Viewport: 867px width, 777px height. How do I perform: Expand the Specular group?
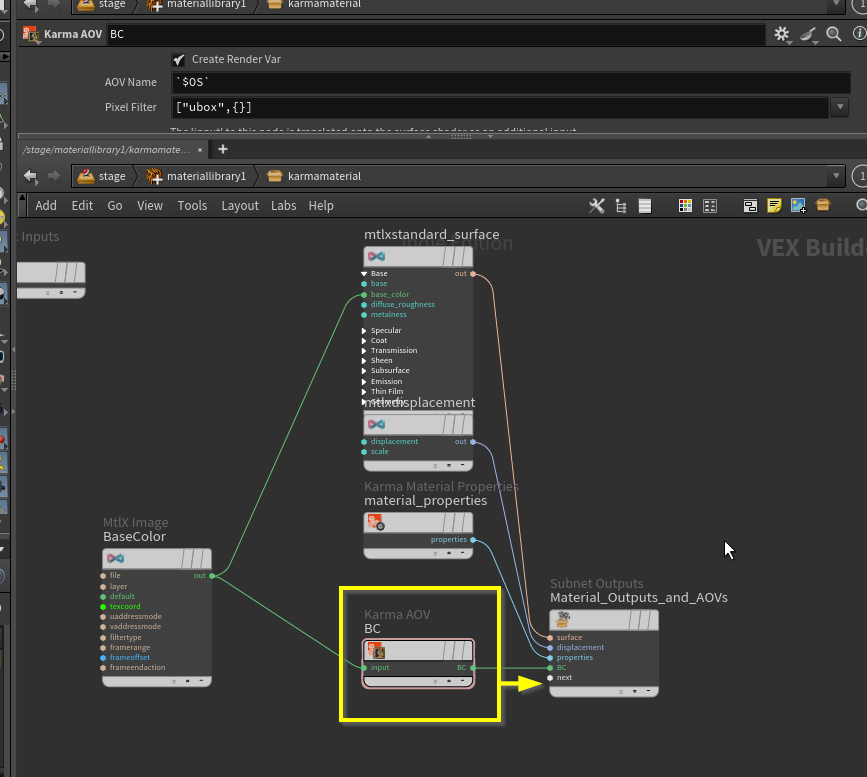click(x=364, y=331)
